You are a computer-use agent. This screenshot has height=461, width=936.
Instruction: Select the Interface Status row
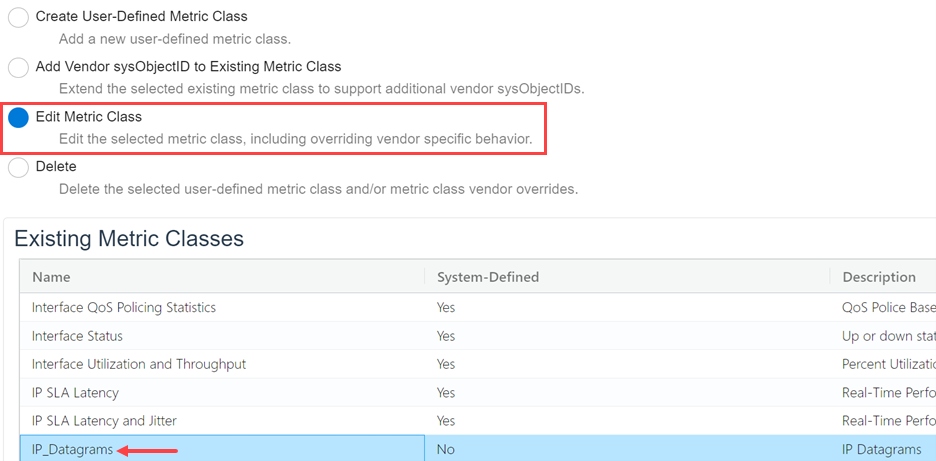80,335
